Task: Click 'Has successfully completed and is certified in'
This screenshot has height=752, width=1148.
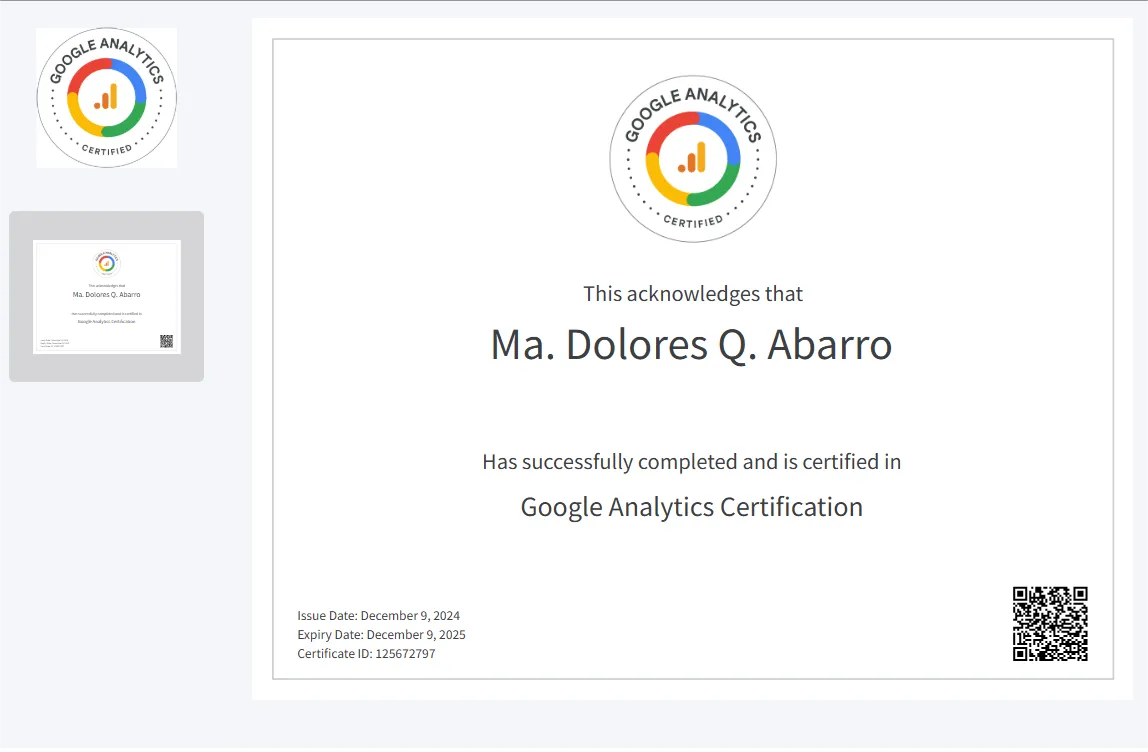Action: [691, 462]
